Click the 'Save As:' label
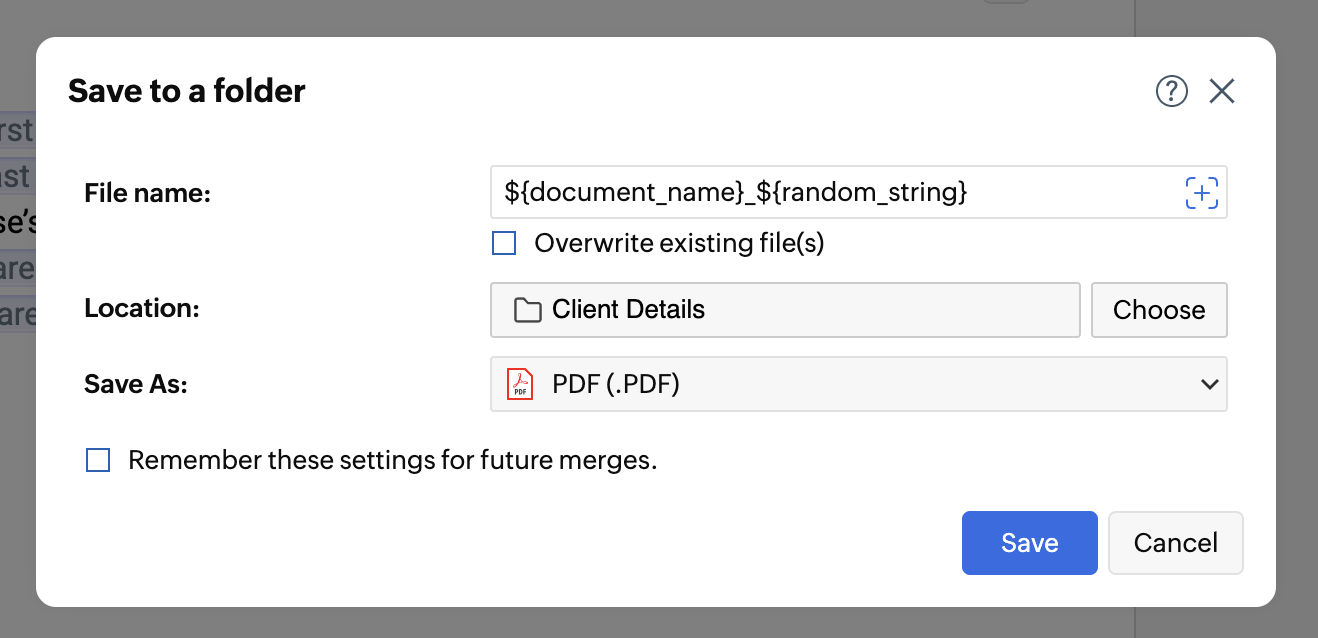1318x638 pixels. tap(136, 385)
